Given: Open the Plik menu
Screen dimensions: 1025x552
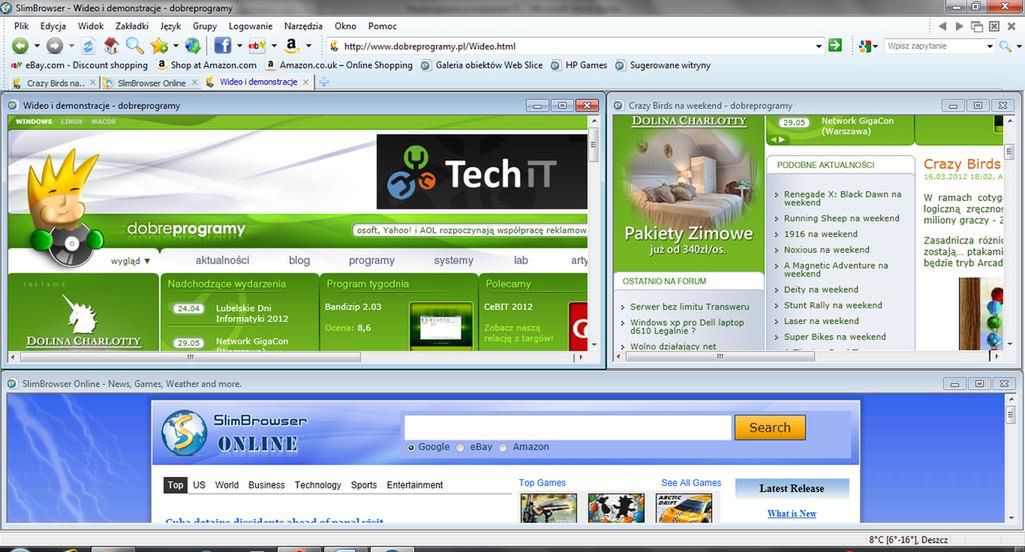Looking at the screenshot, I should pos(22,26).
